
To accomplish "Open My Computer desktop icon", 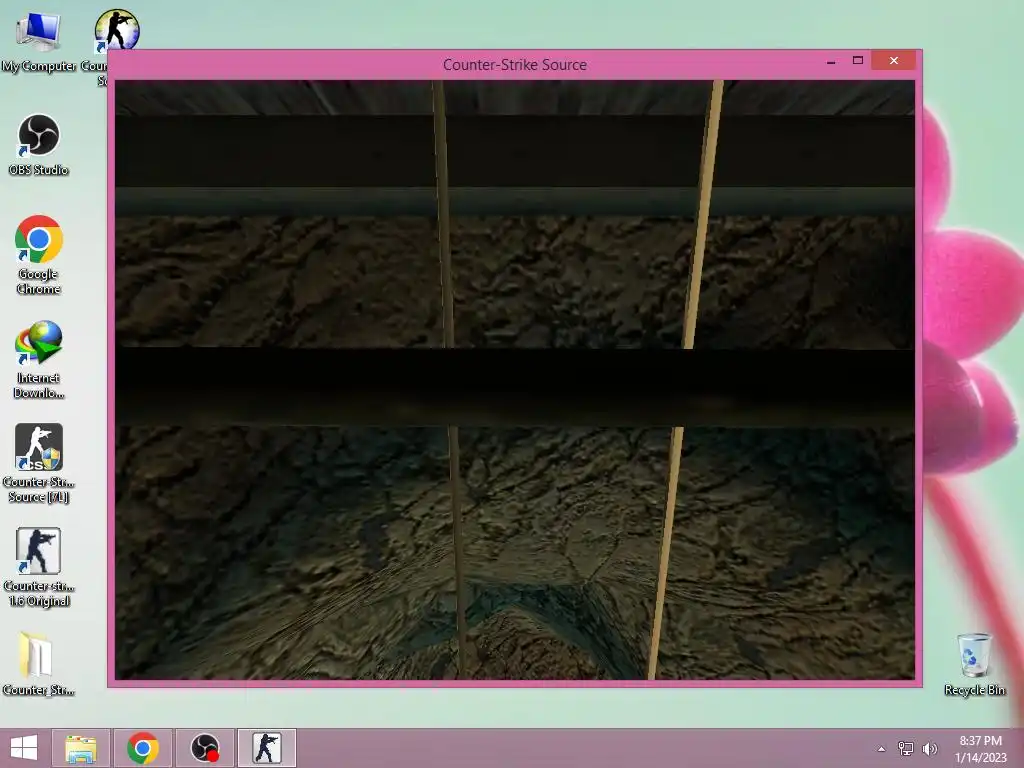I will coord(38,40).
